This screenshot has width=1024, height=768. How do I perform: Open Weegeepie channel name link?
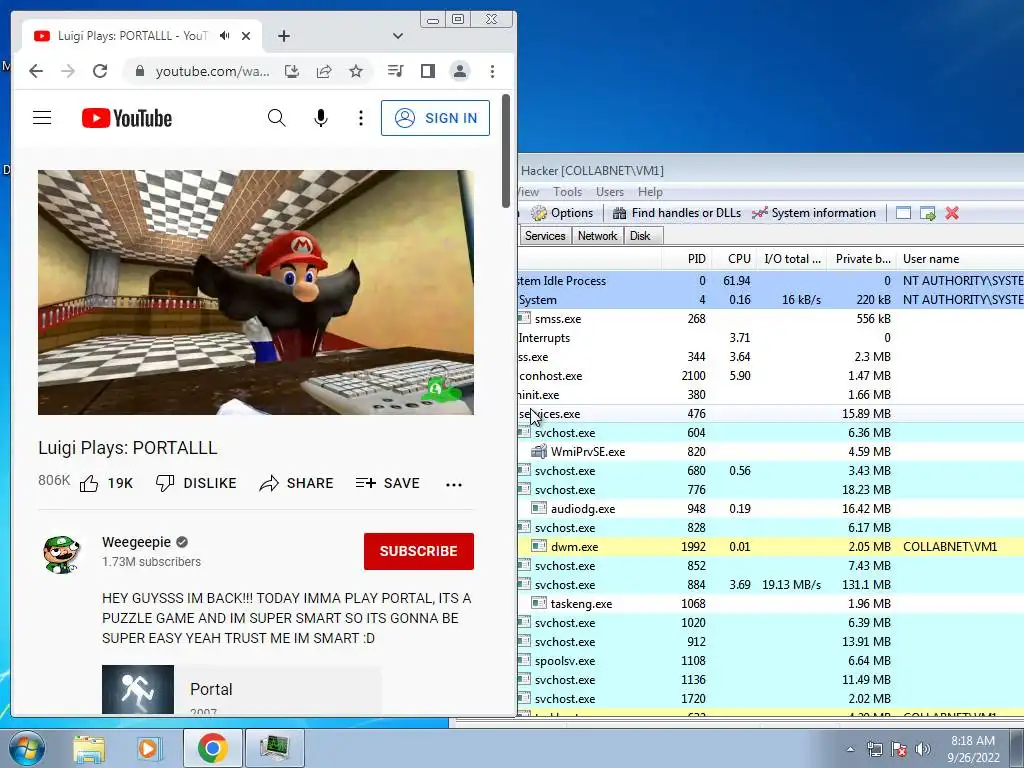pyautogui.click(x=136, y=542)
